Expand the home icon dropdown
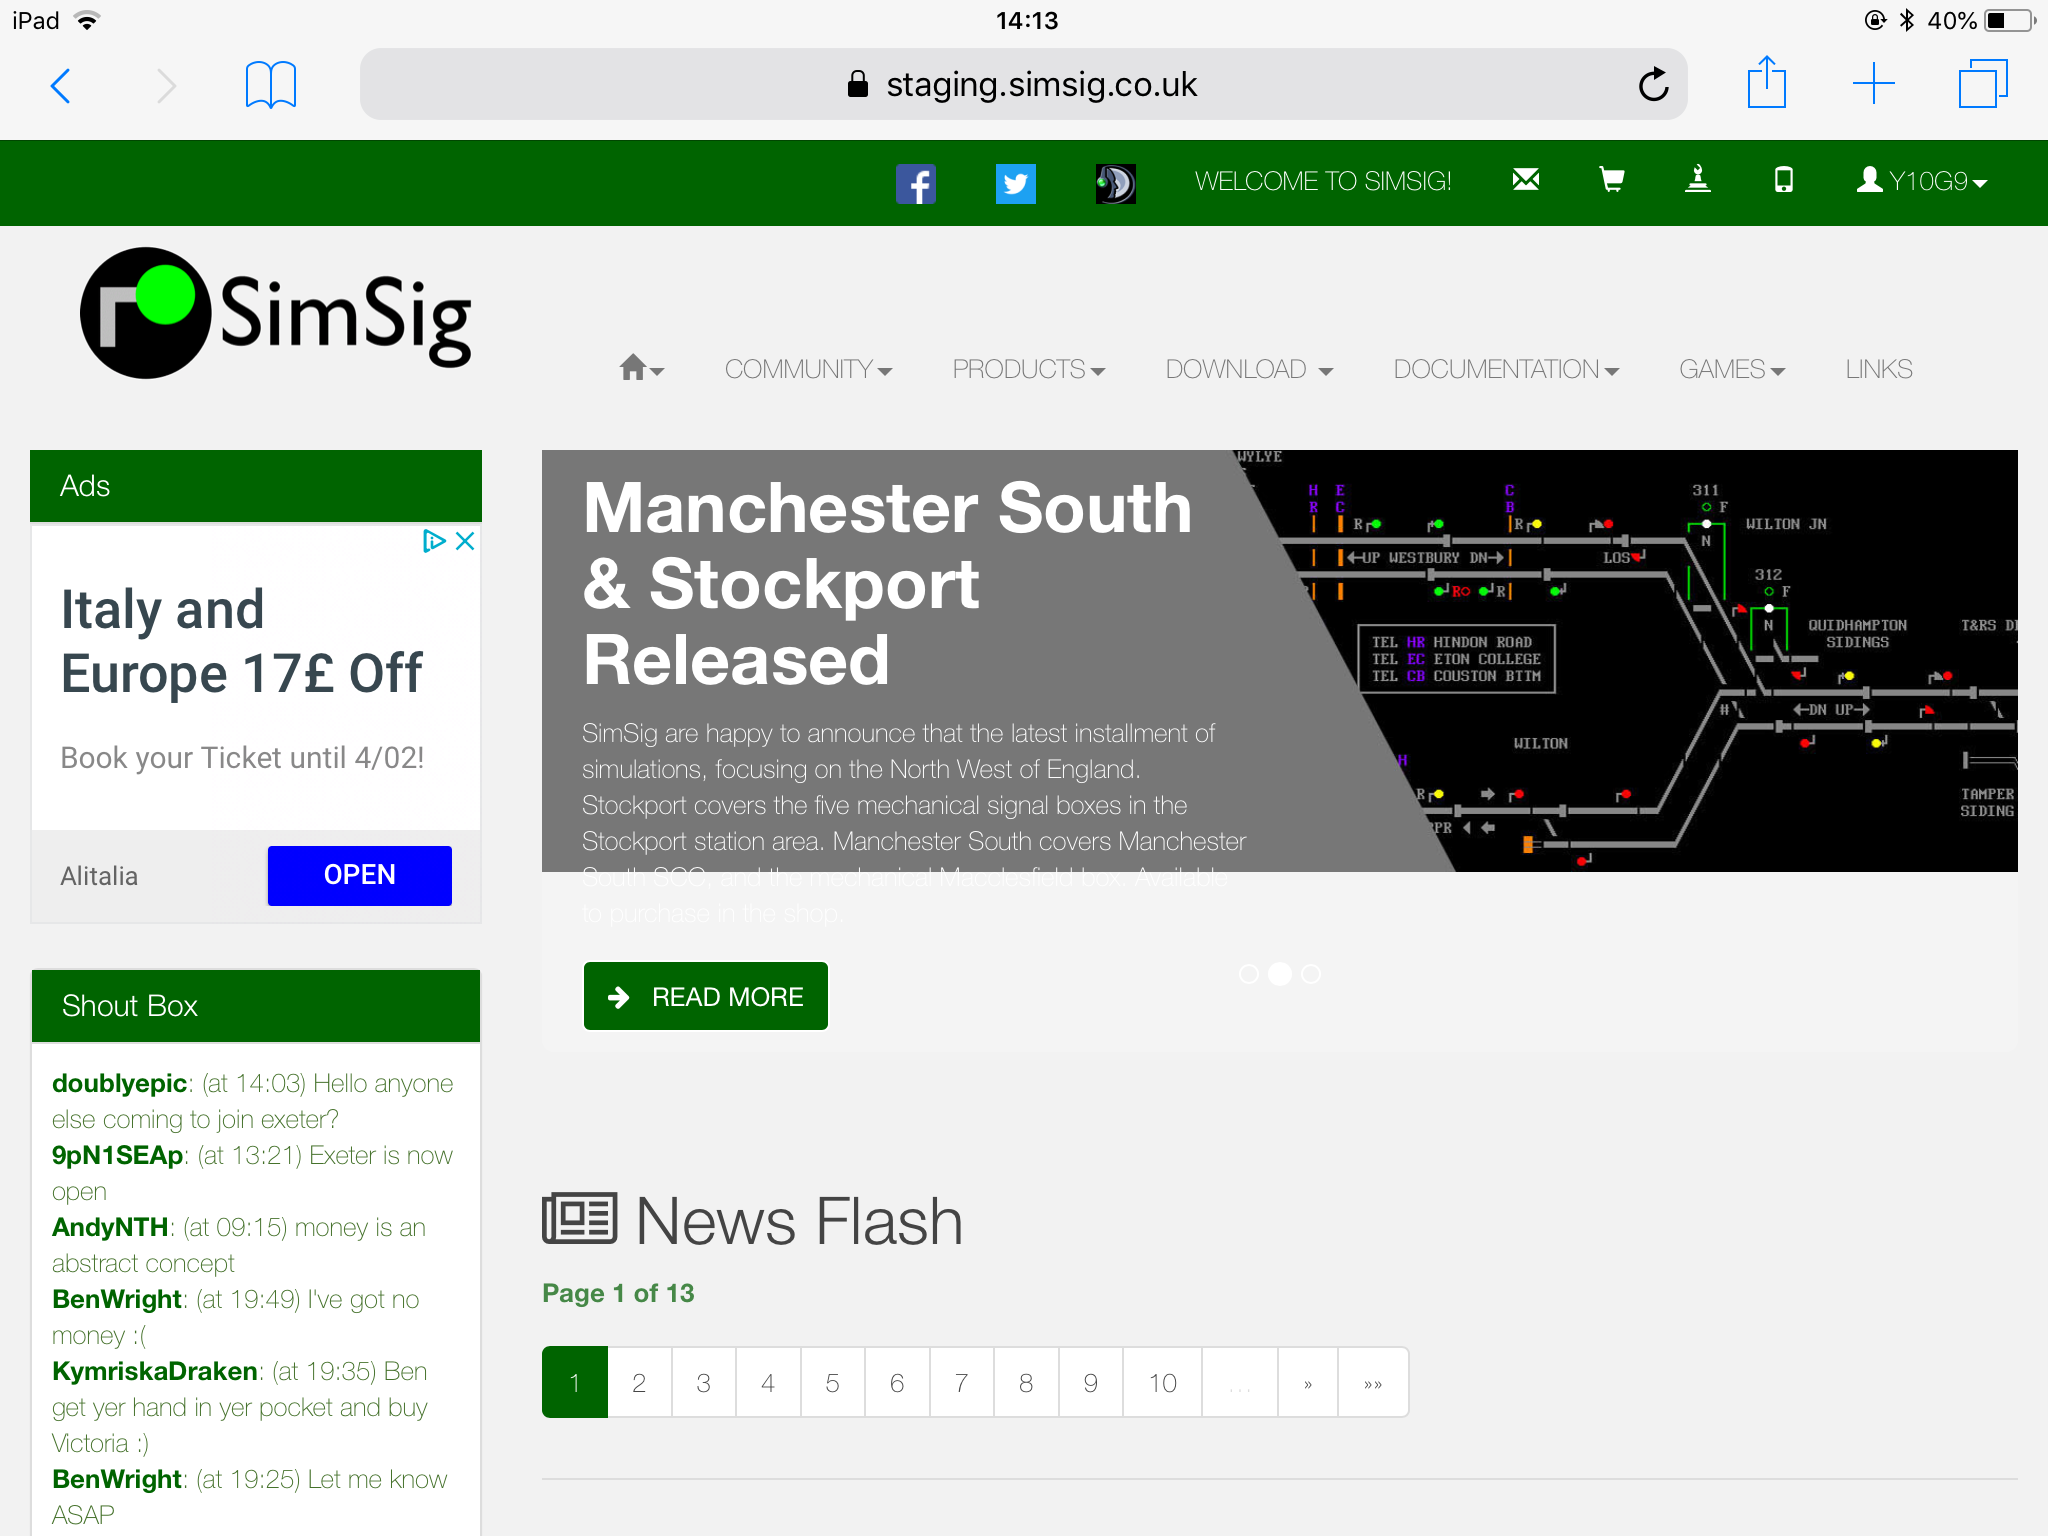Image resolution: width=2048 pixels, height=1536 pixels. coord(641,369)
